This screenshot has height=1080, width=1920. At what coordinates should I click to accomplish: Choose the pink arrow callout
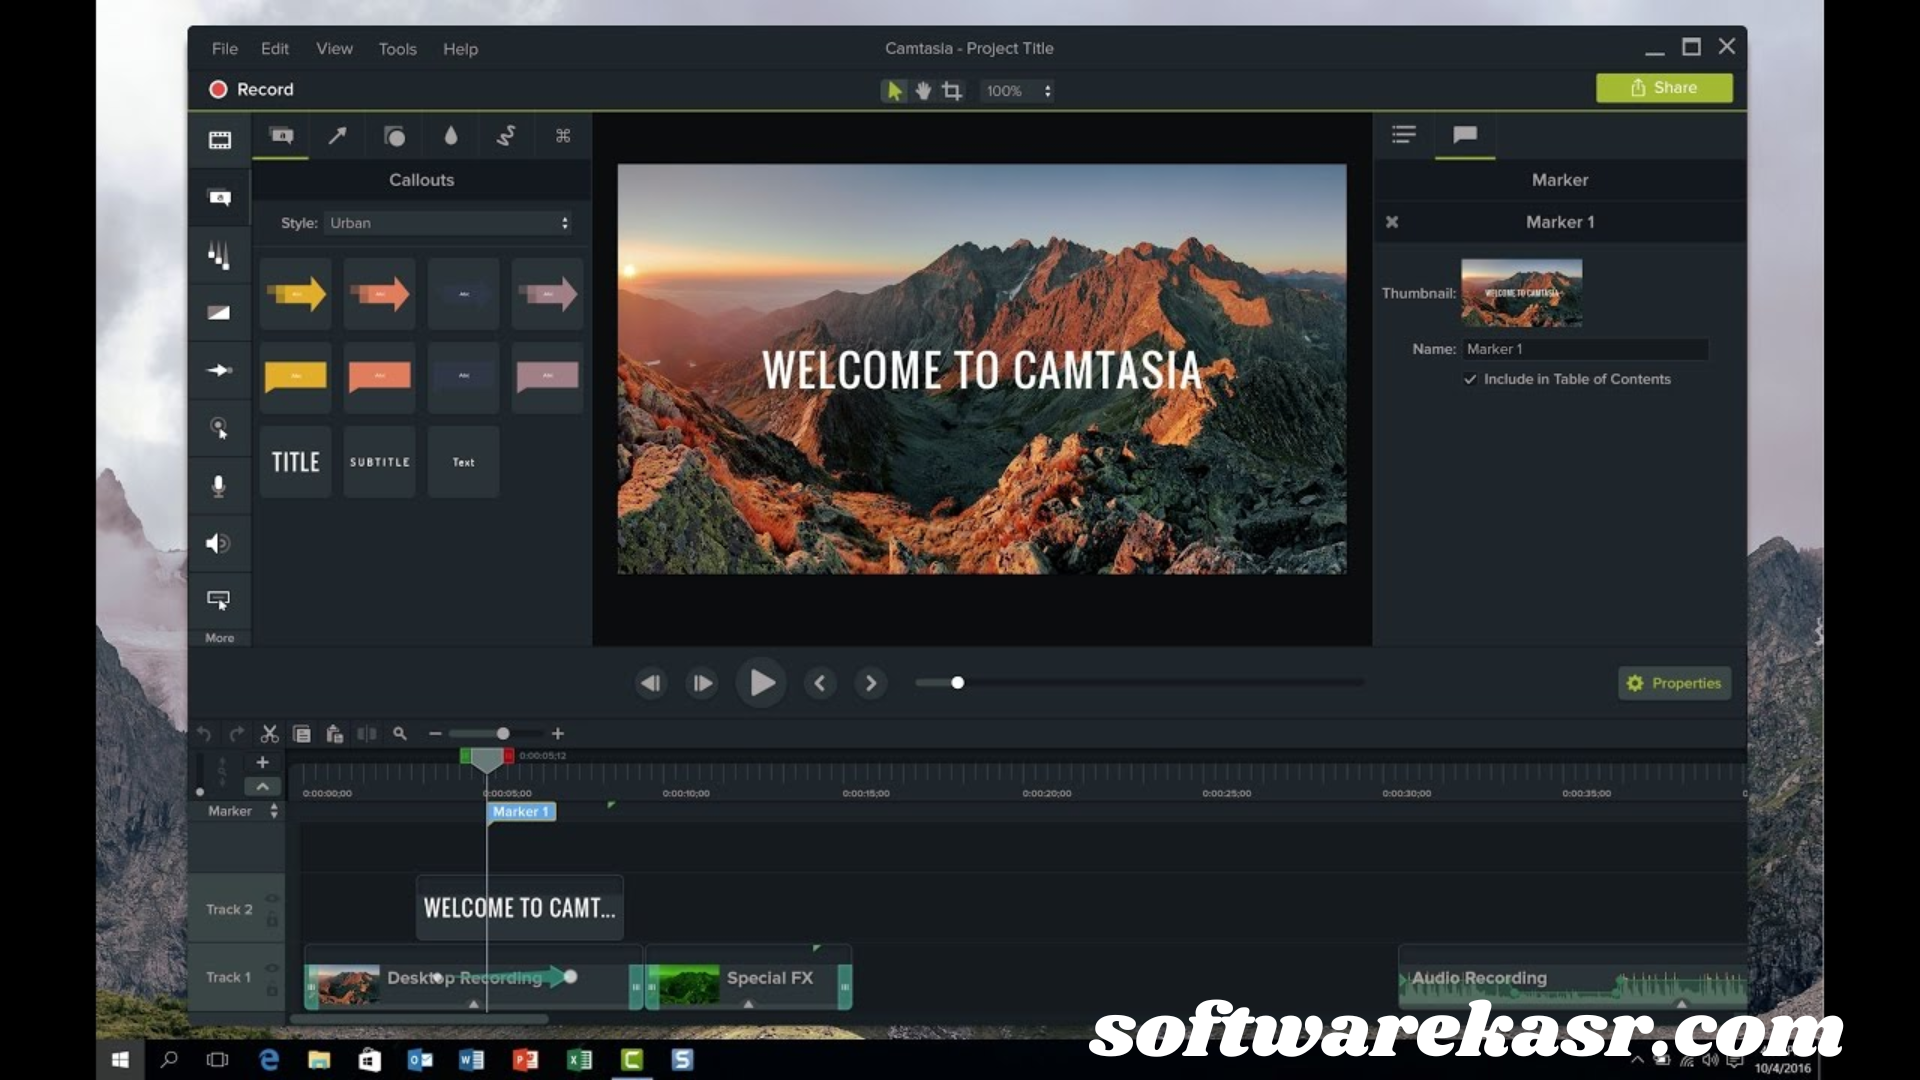(547, 294)
